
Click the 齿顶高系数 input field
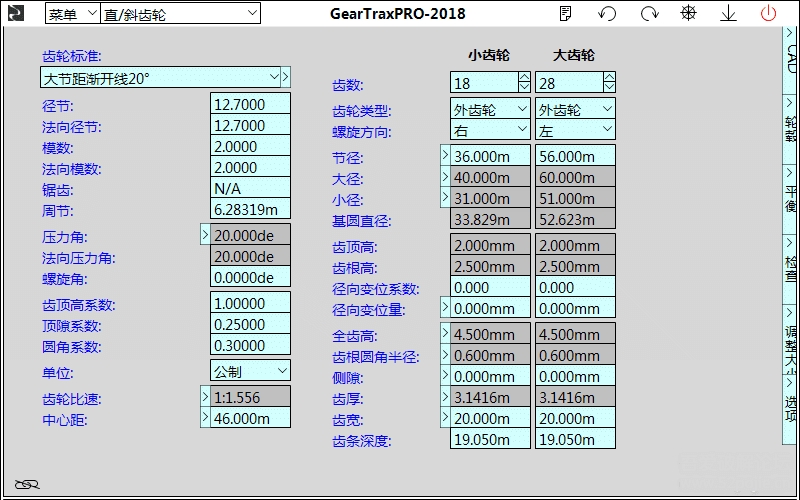[250, 303]
